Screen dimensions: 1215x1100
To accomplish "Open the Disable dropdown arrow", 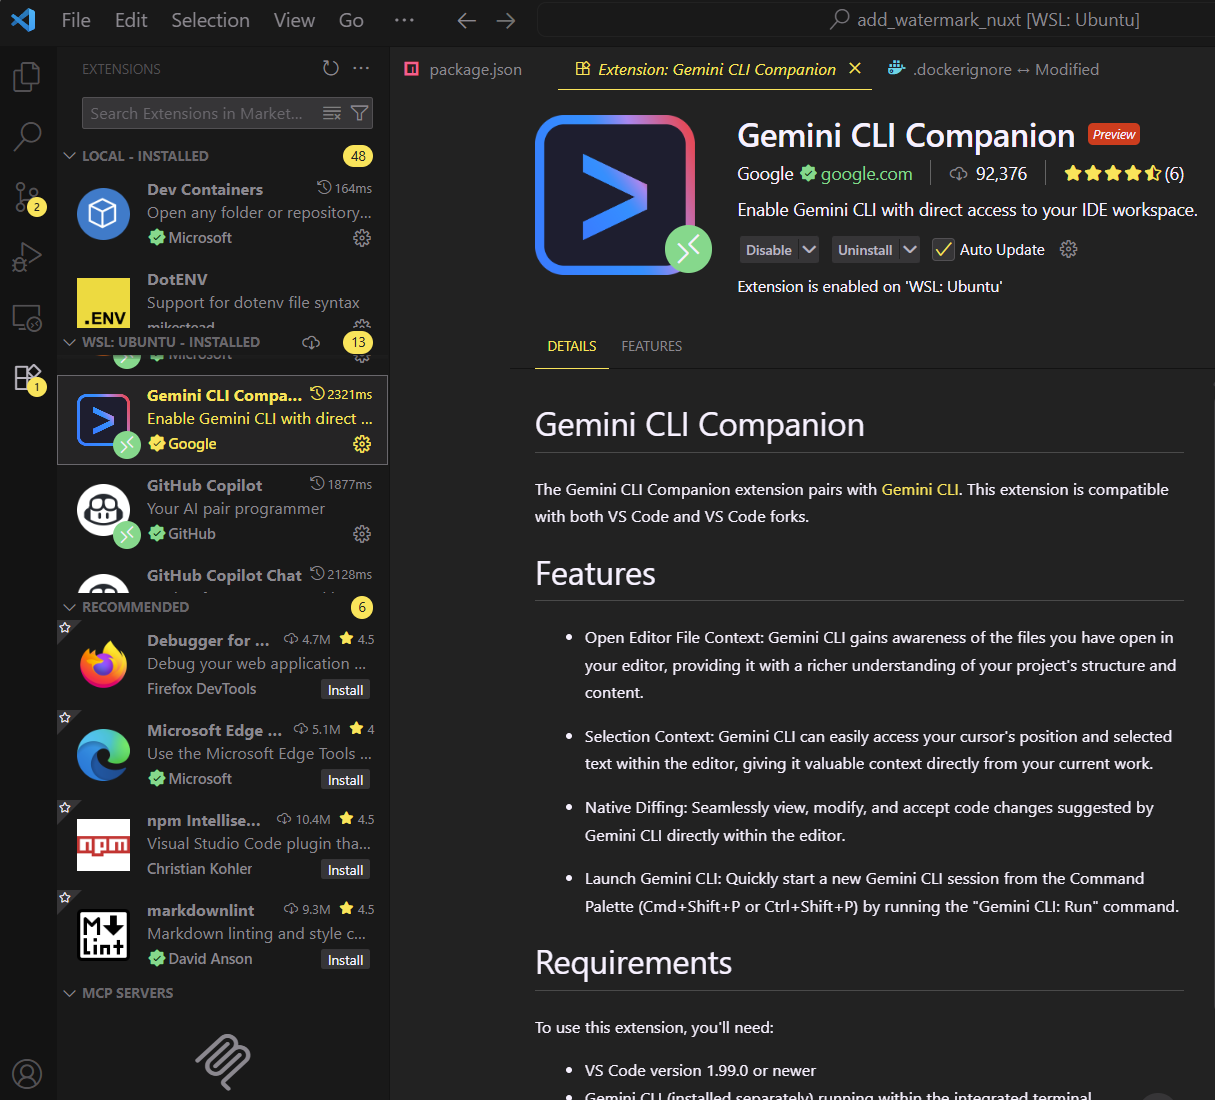I will pos(809,250).
